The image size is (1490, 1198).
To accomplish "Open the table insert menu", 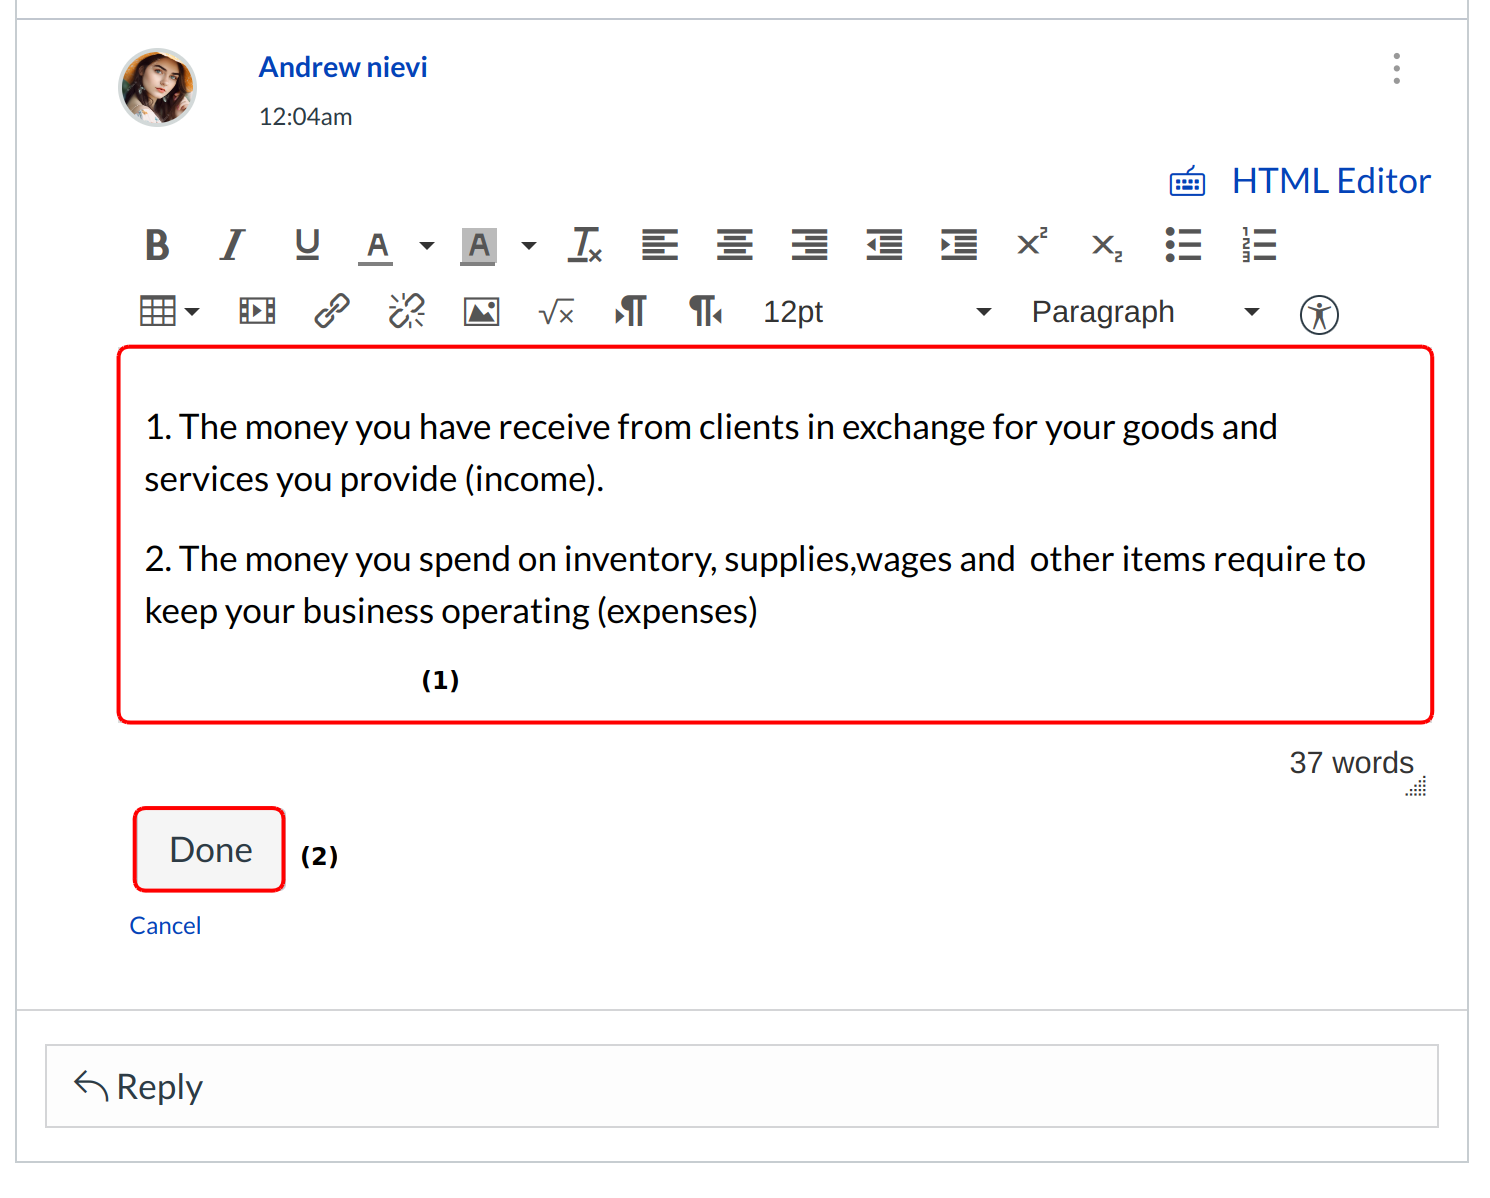I will 169,312.
